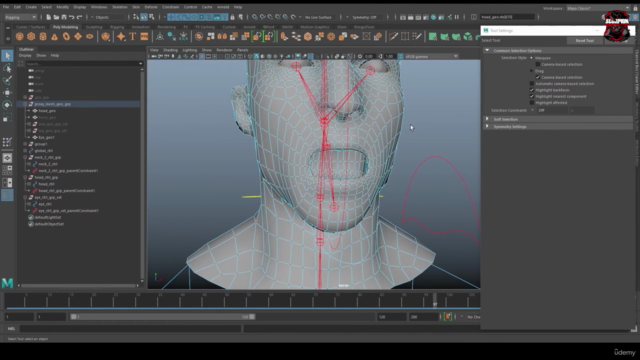Collapse neck_2_ctrl_grp node in Outliner

25,158
